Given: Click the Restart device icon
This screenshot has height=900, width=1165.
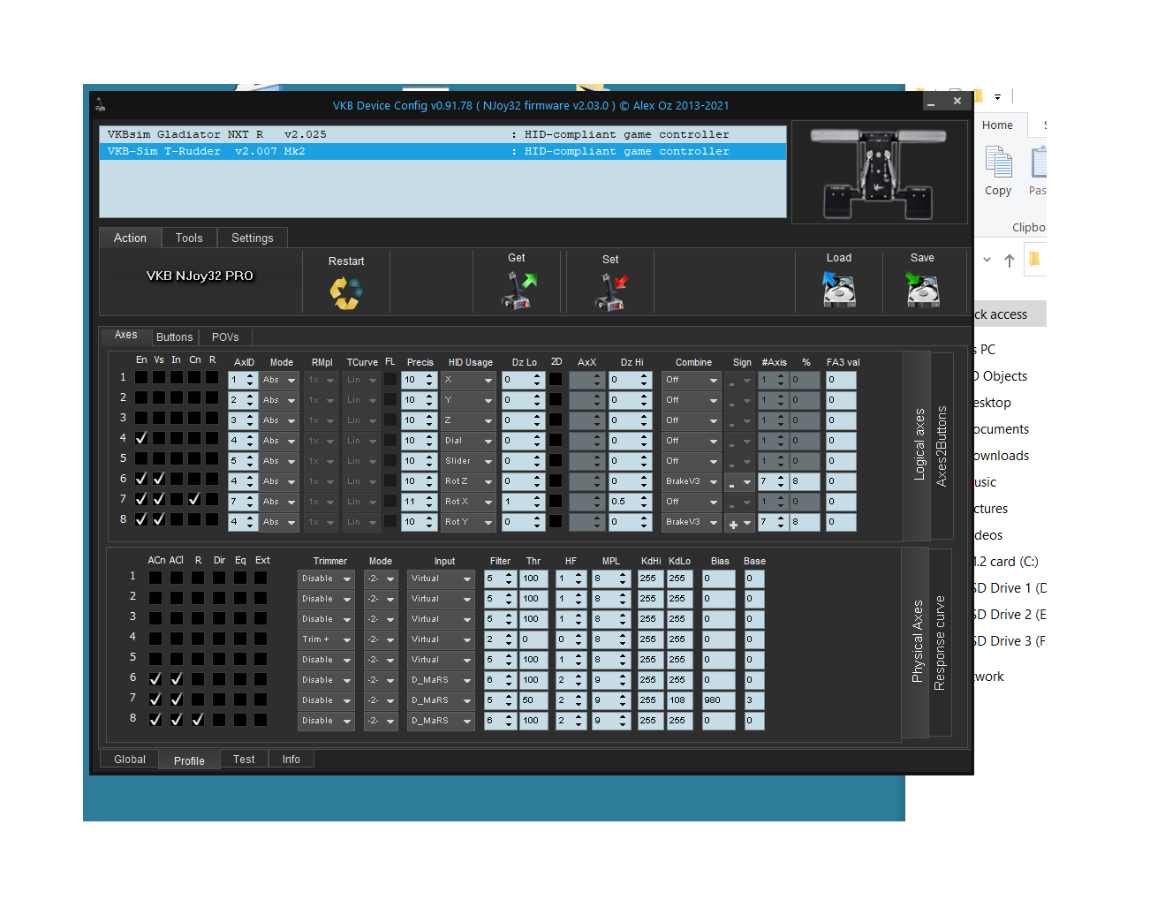Looking at the screenshot, I should (346, 293).
